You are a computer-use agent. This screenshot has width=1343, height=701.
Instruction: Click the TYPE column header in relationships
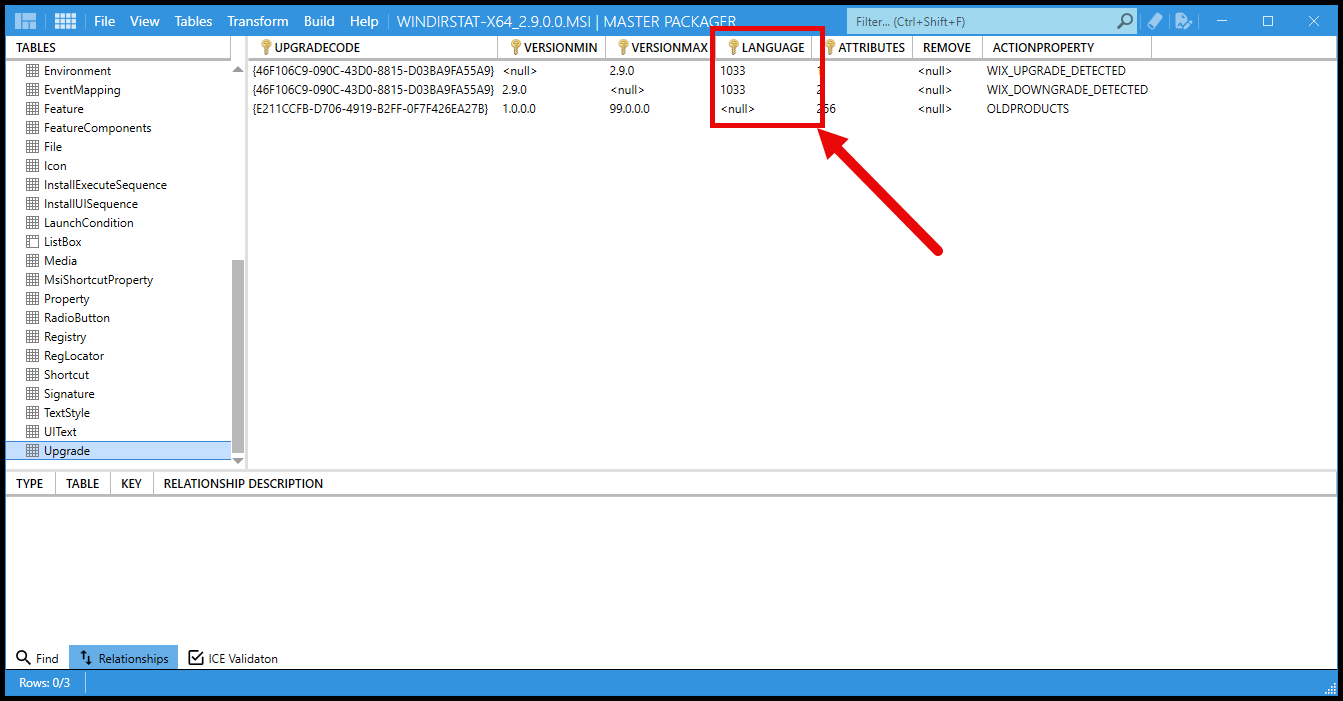pos(30,483)
